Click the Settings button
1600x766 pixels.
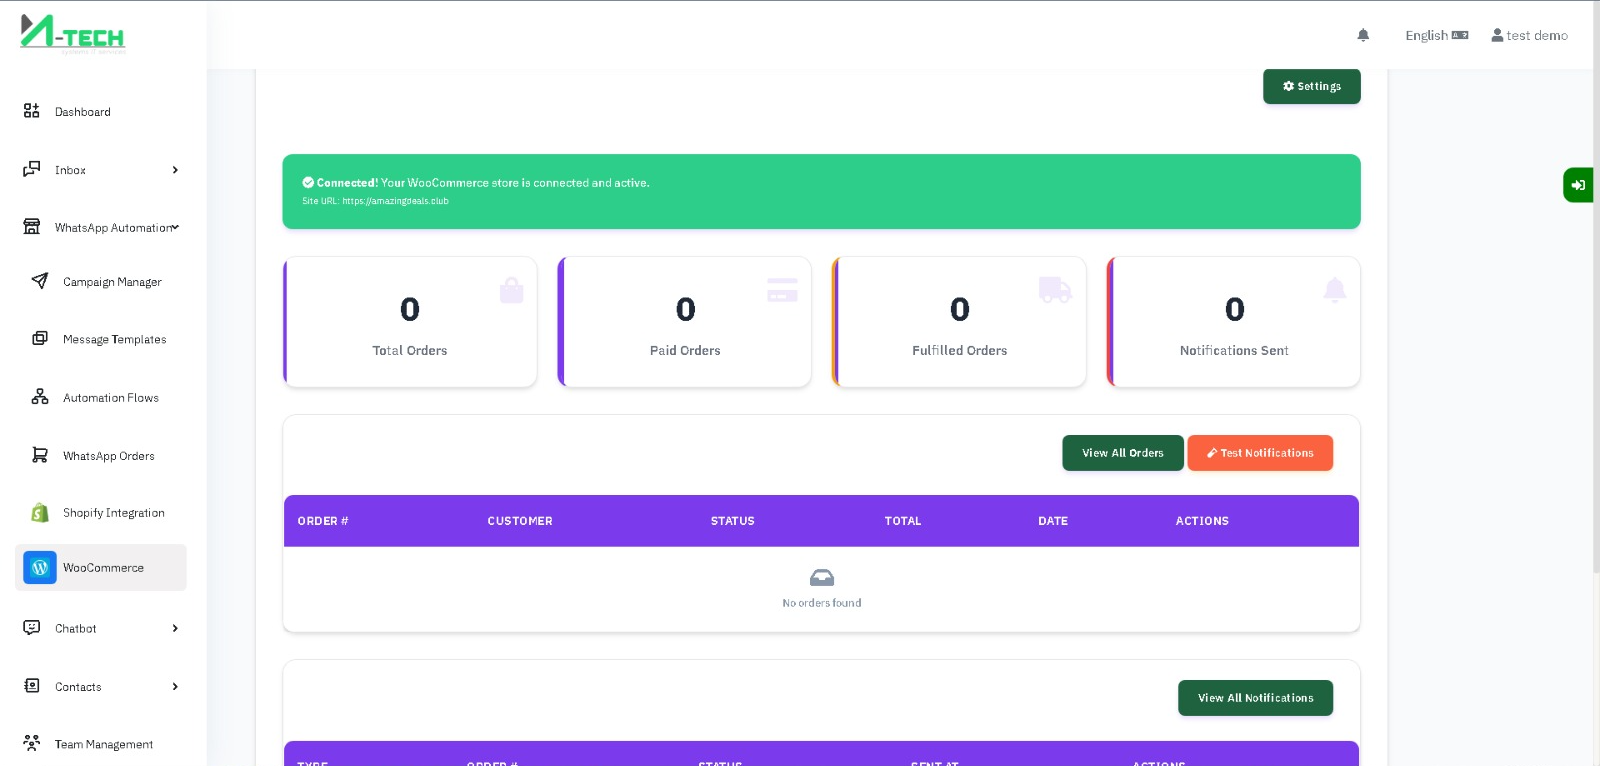click(1311, 86)
